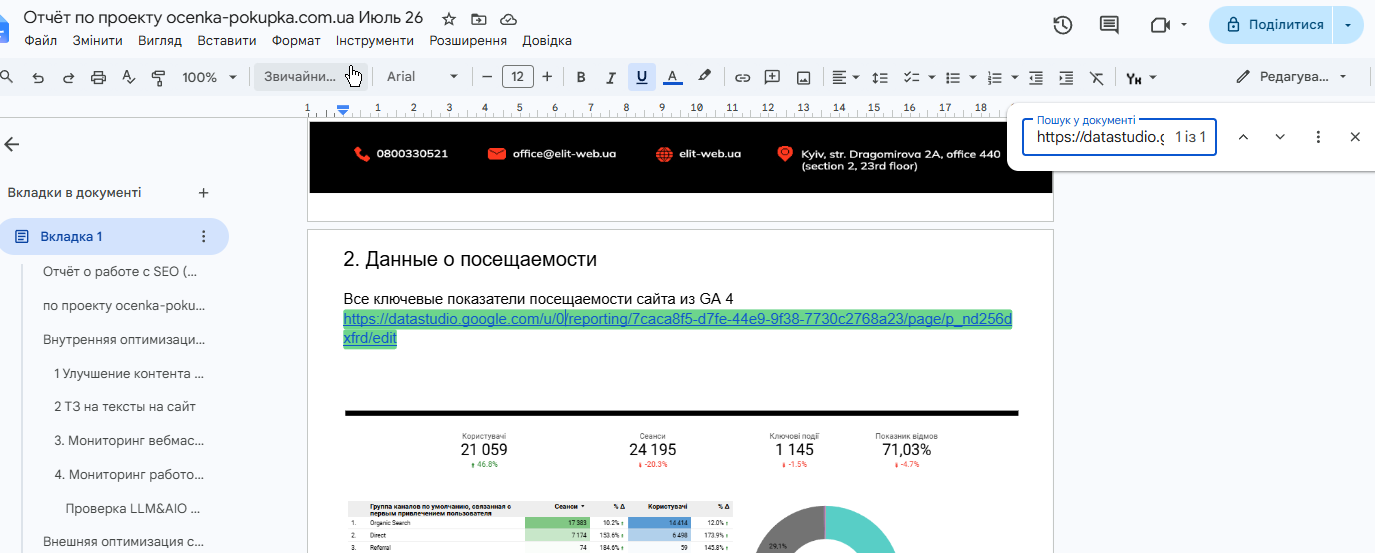Close the find in document bar
Screen dimensions: 1375x553
[1355, 137]
